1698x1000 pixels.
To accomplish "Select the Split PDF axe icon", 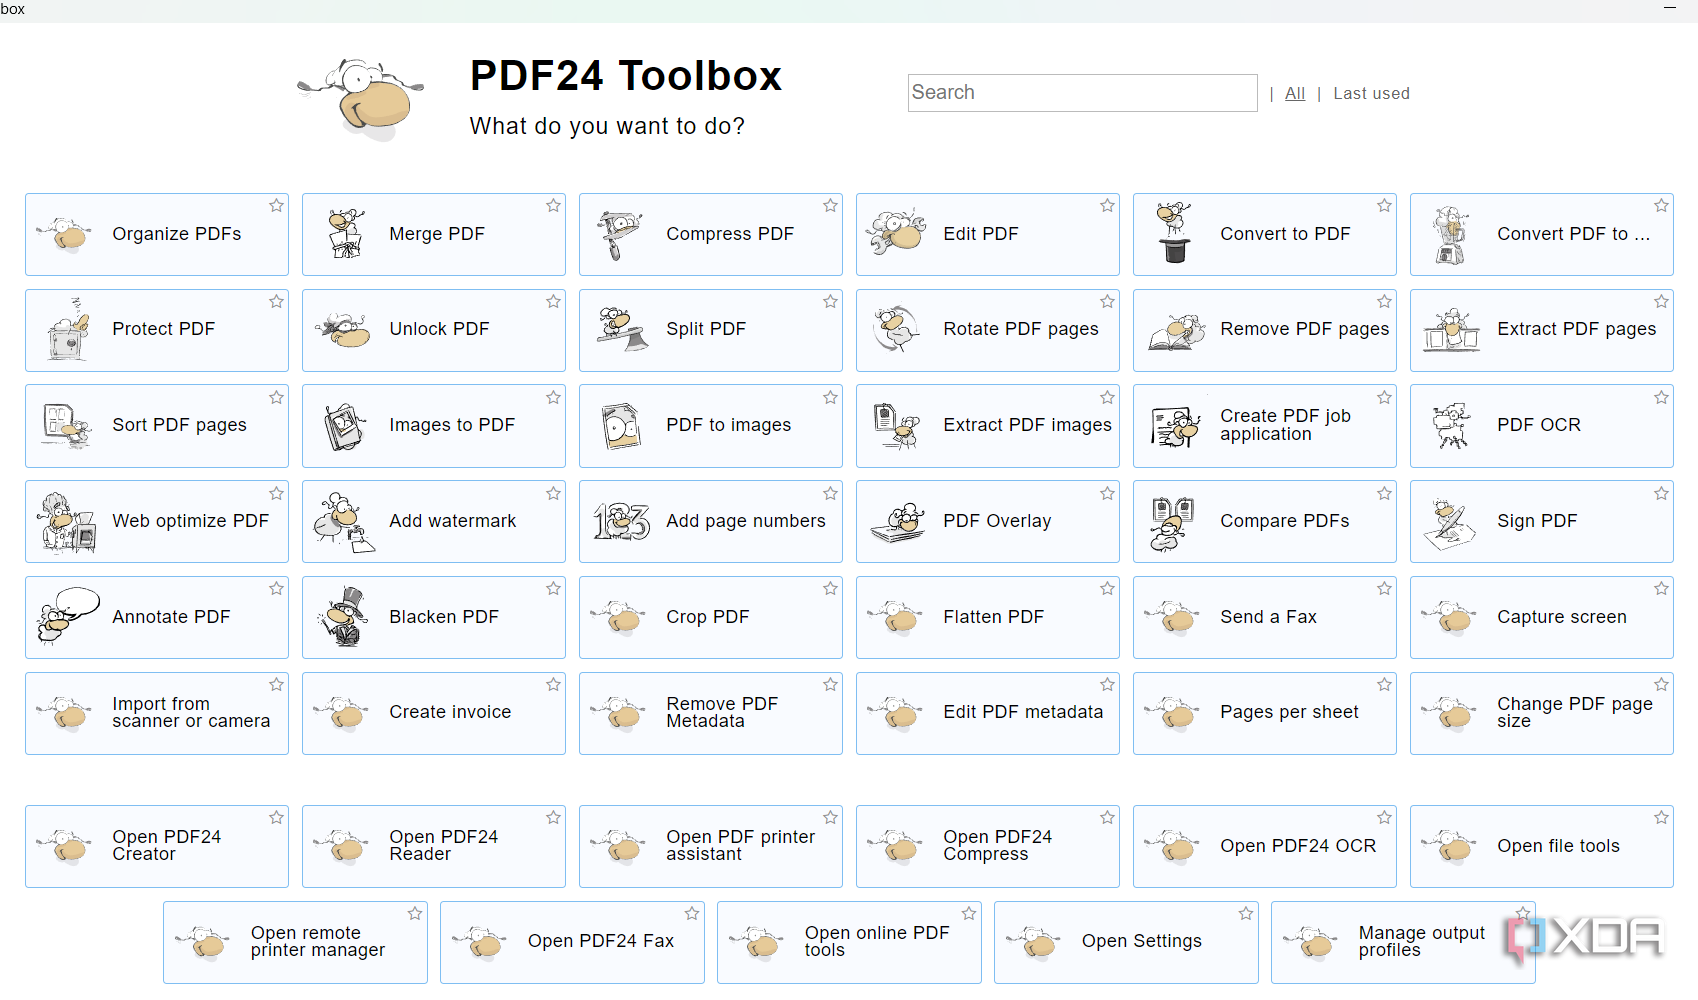I will 622,329.
